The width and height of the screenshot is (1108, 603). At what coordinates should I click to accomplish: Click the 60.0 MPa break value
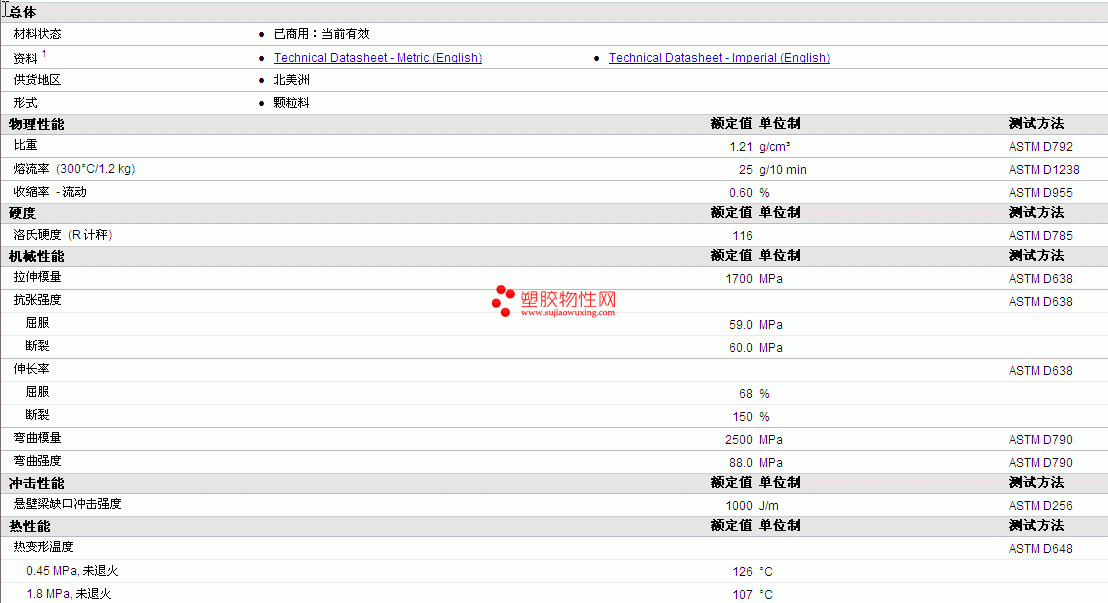(x=755, y=348)
